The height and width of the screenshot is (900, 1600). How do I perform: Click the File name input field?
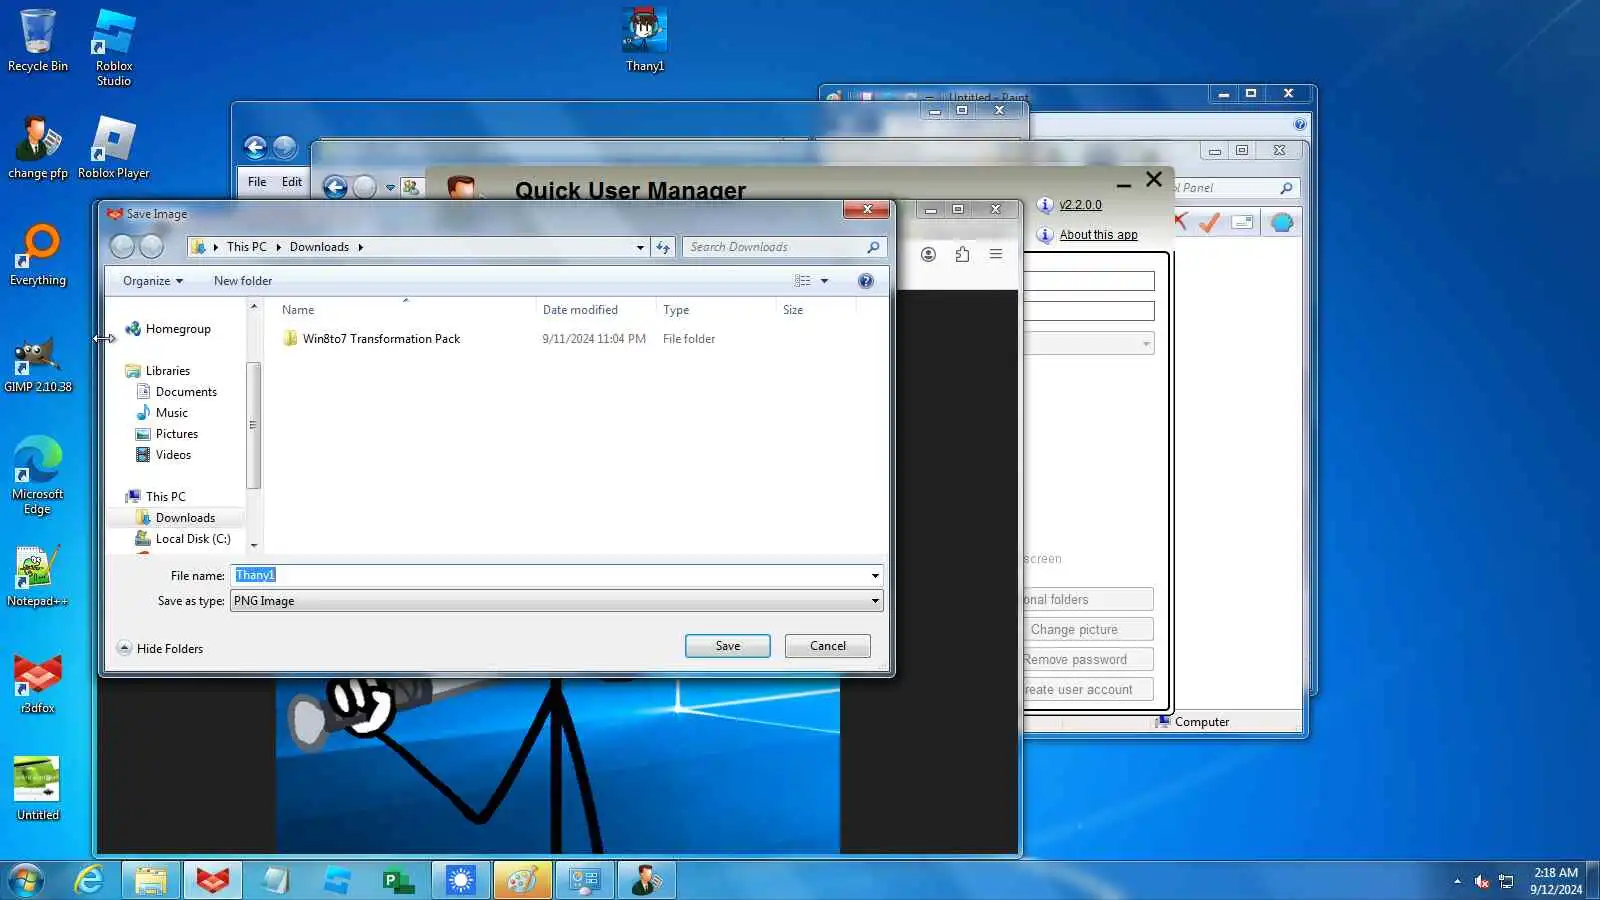pyautogui.click(x=551, y=575)
